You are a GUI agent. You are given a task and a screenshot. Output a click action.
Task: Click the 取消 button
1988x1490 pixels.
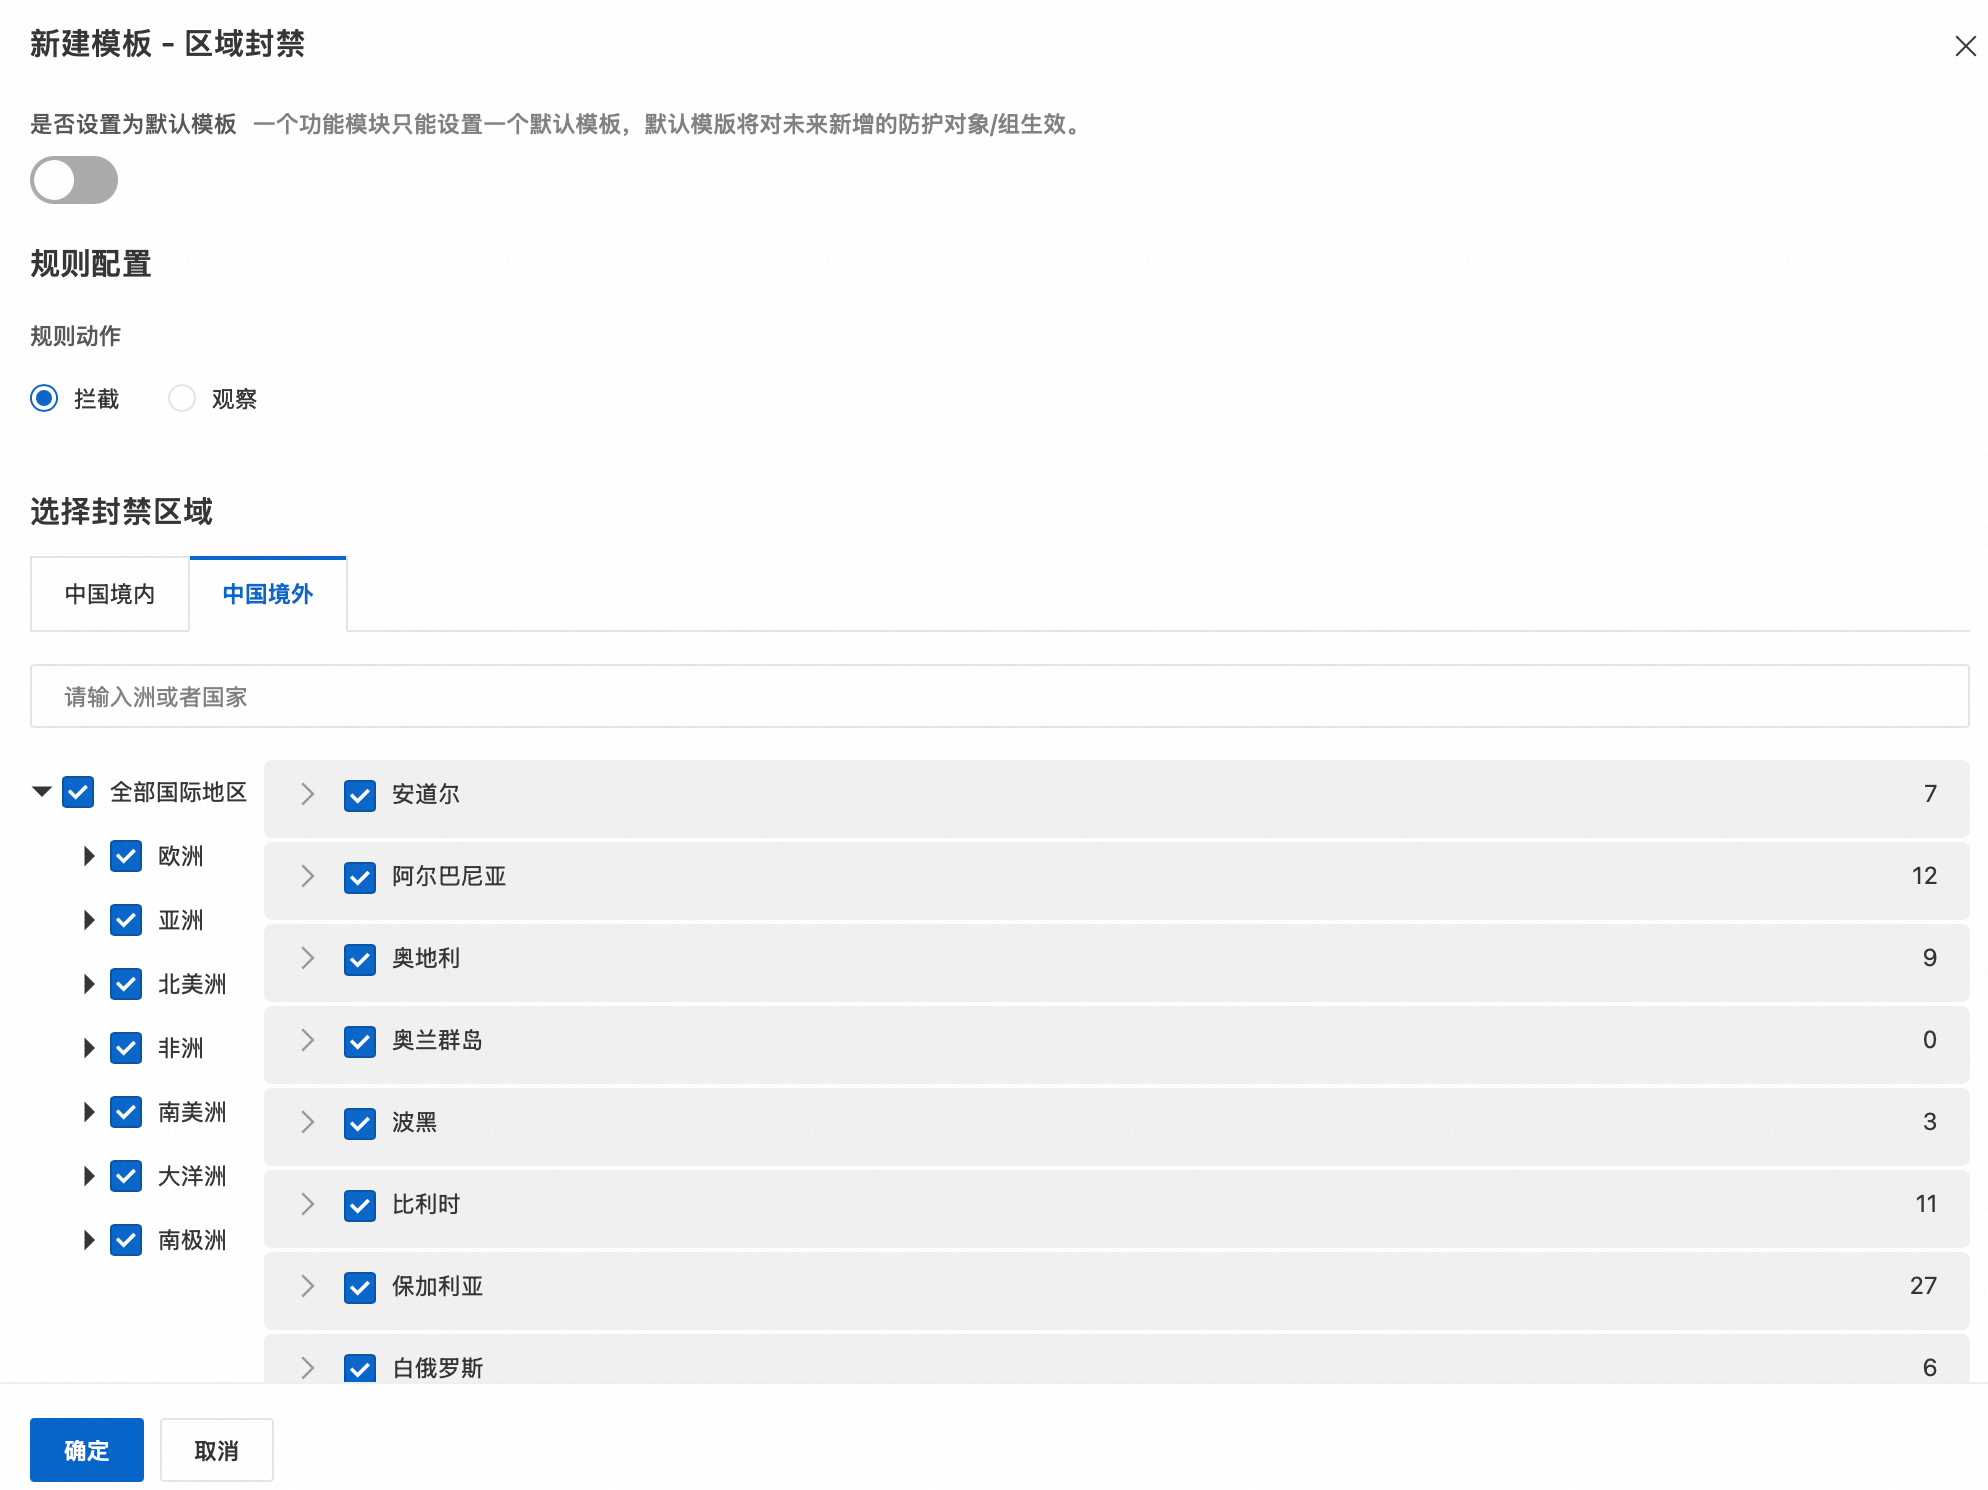tap(216, 1450)
